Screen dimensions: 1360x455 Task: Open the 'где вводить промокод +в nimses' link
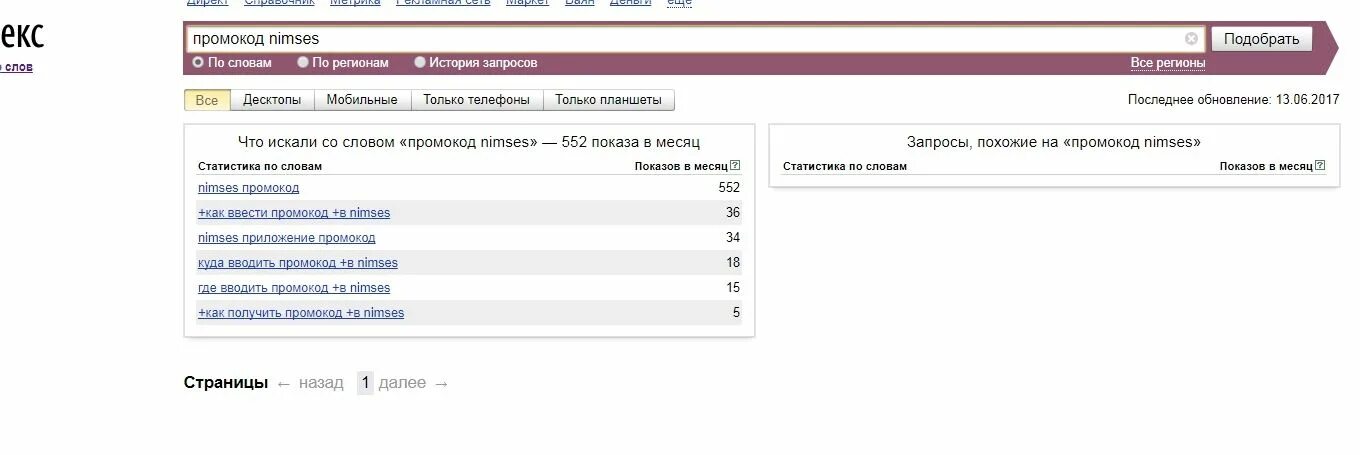click(294, 288)
